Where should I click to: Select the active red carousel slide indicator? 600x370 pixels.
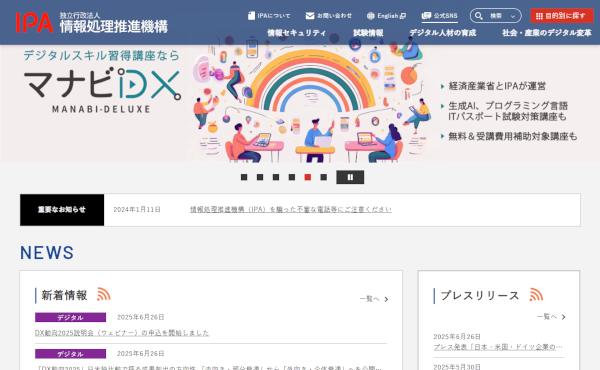pyautogui.click(x=308, y=177)
